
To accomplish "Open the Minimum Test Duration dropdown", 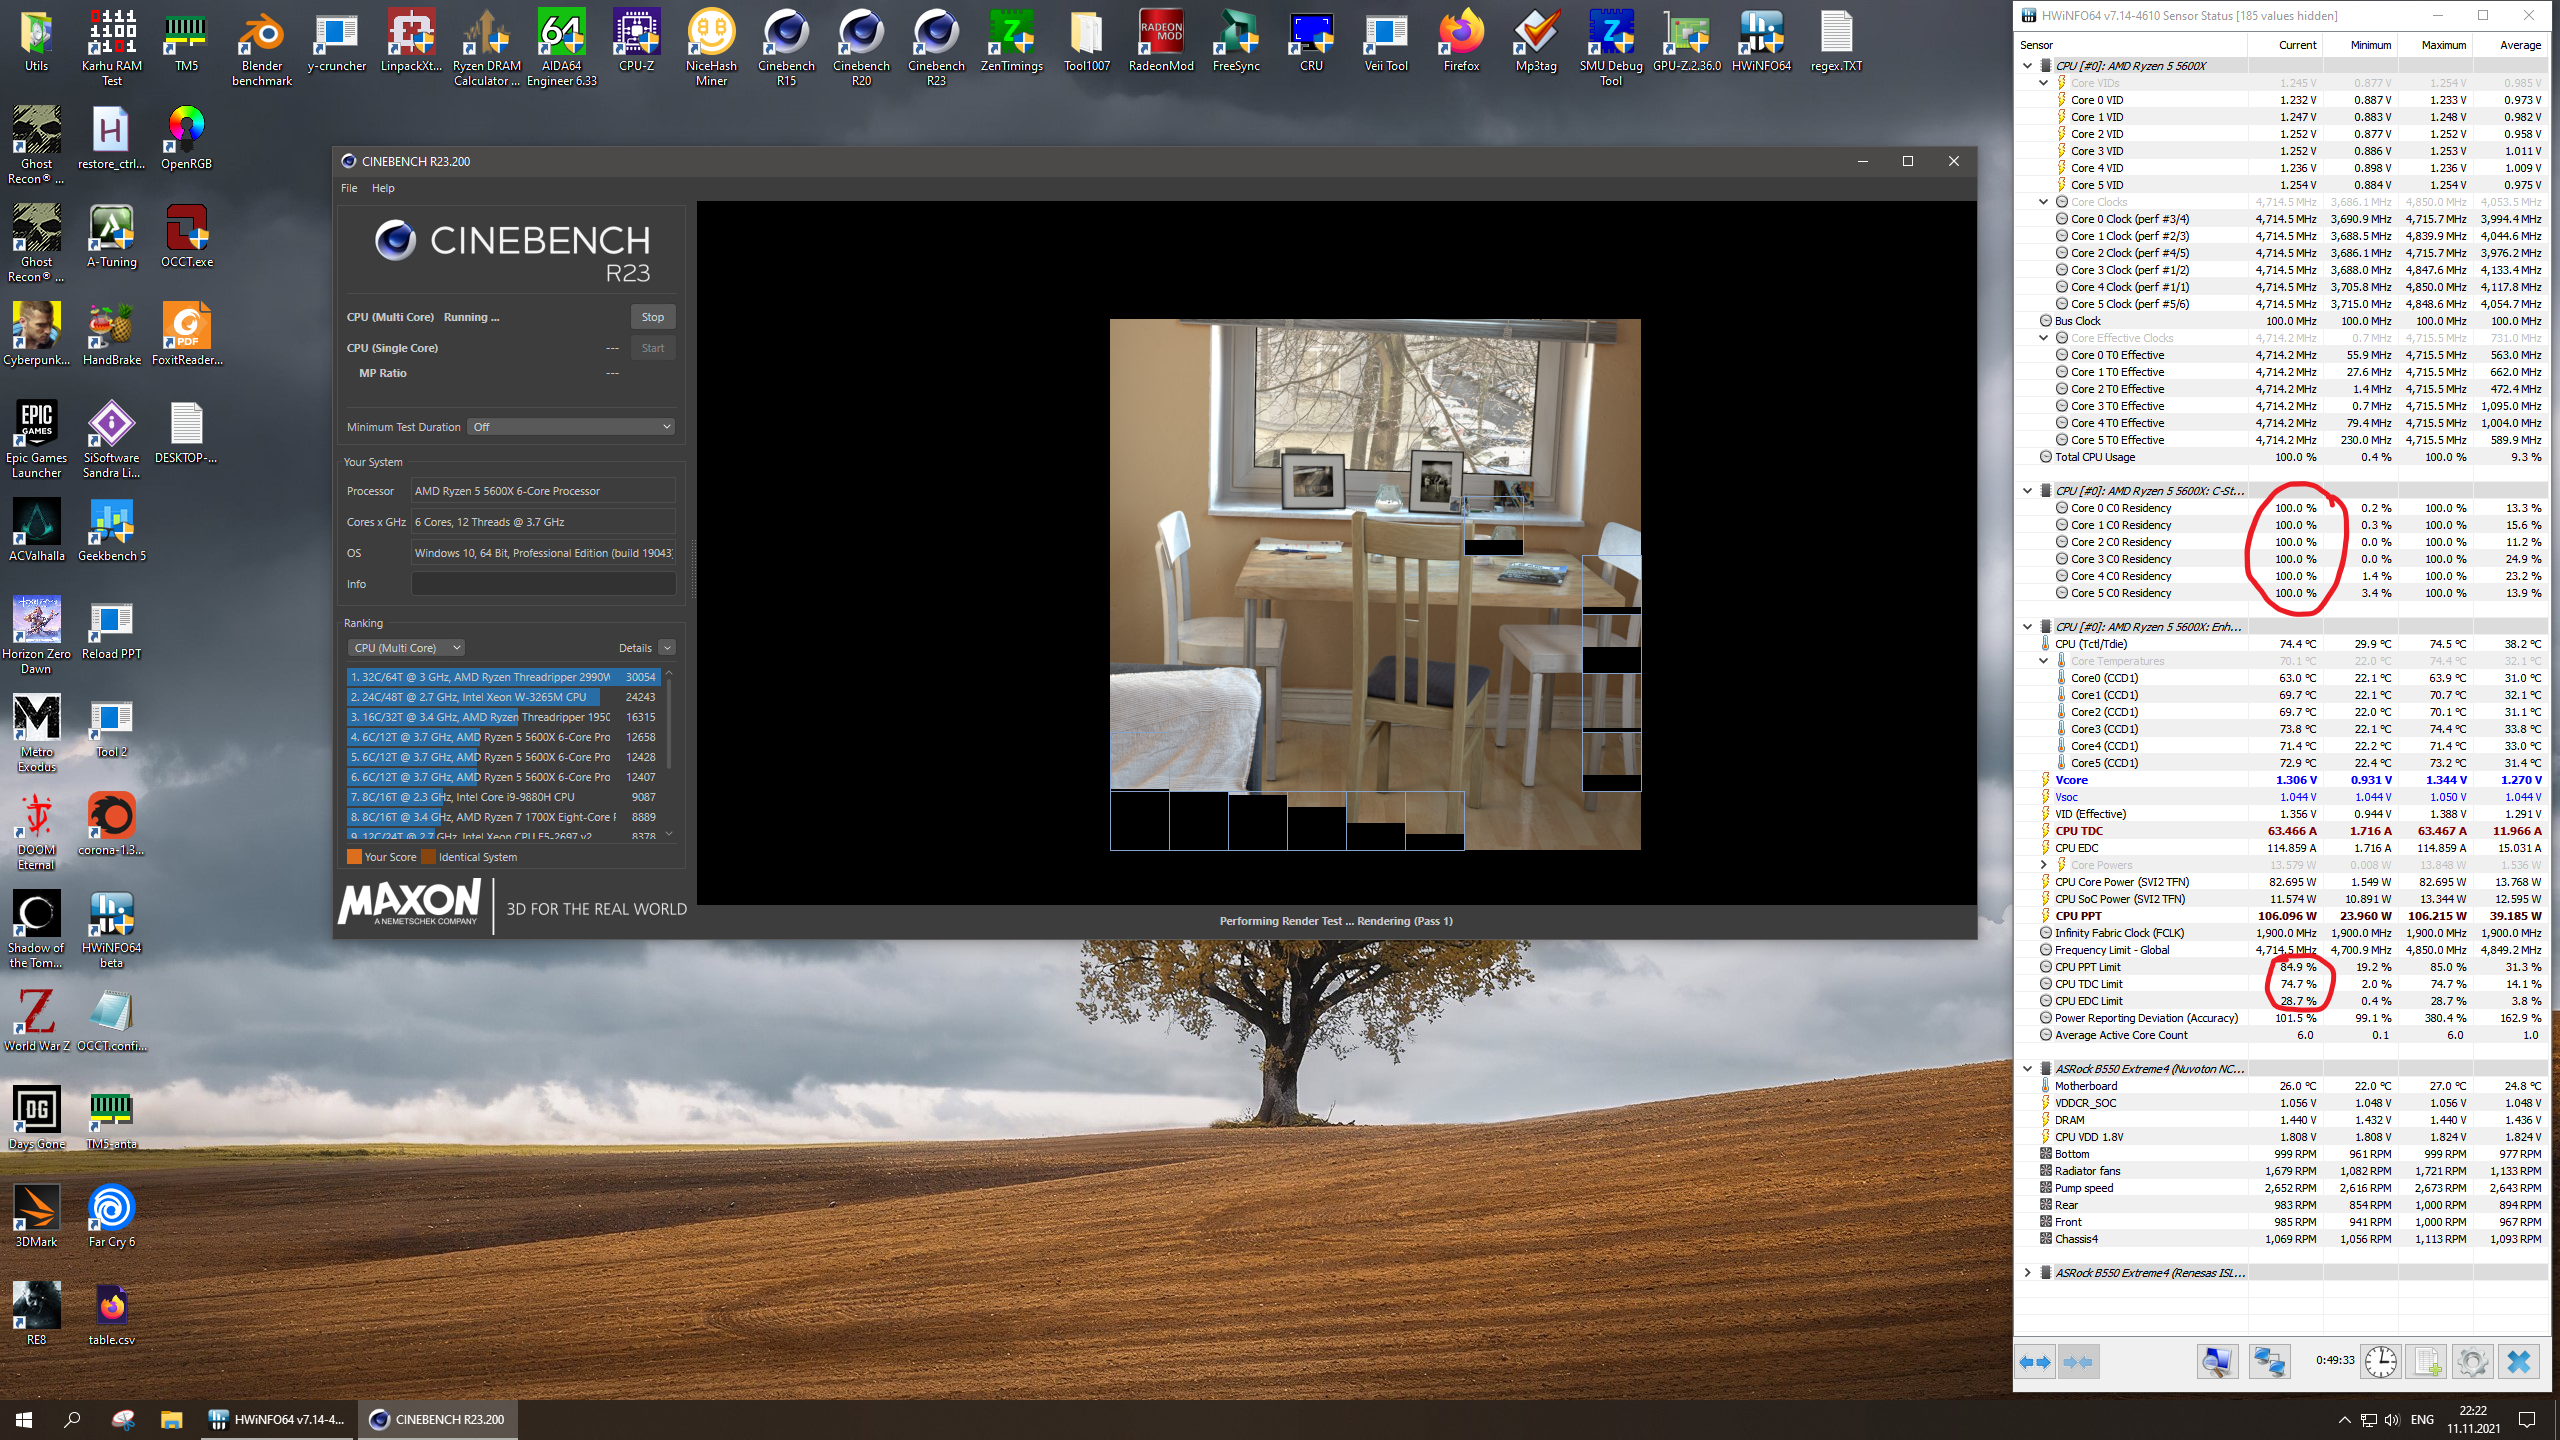I will coord(571,427).
